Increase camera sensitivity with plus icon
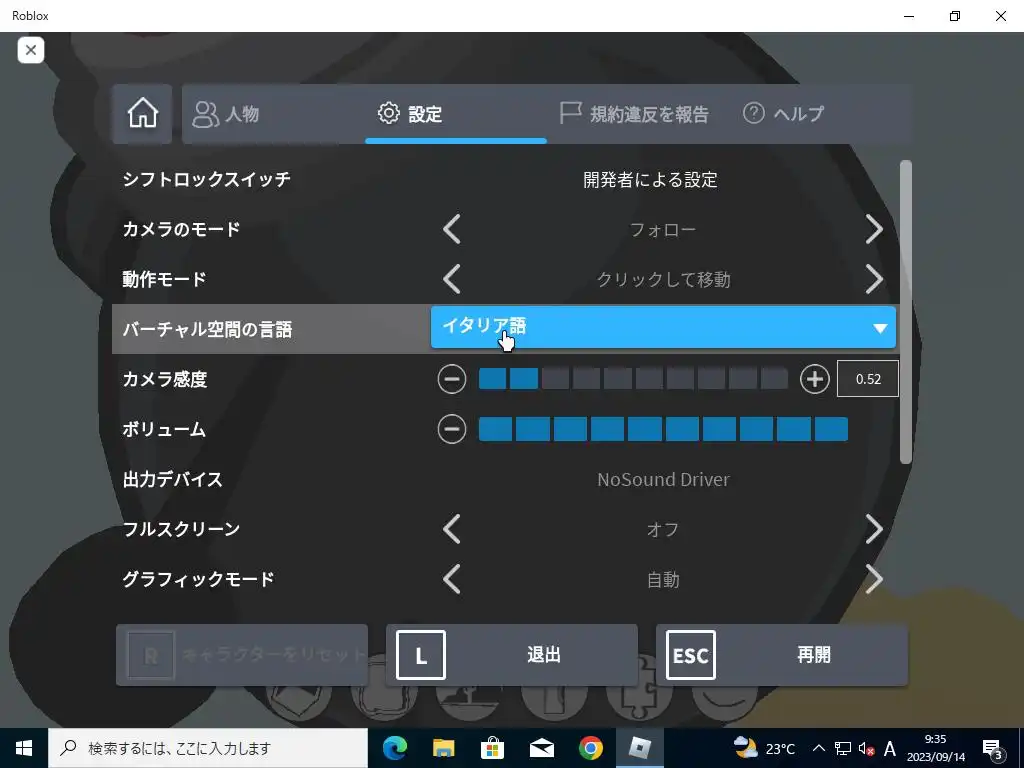Viewport: 1024px width, 768px height. coord(814,379)
